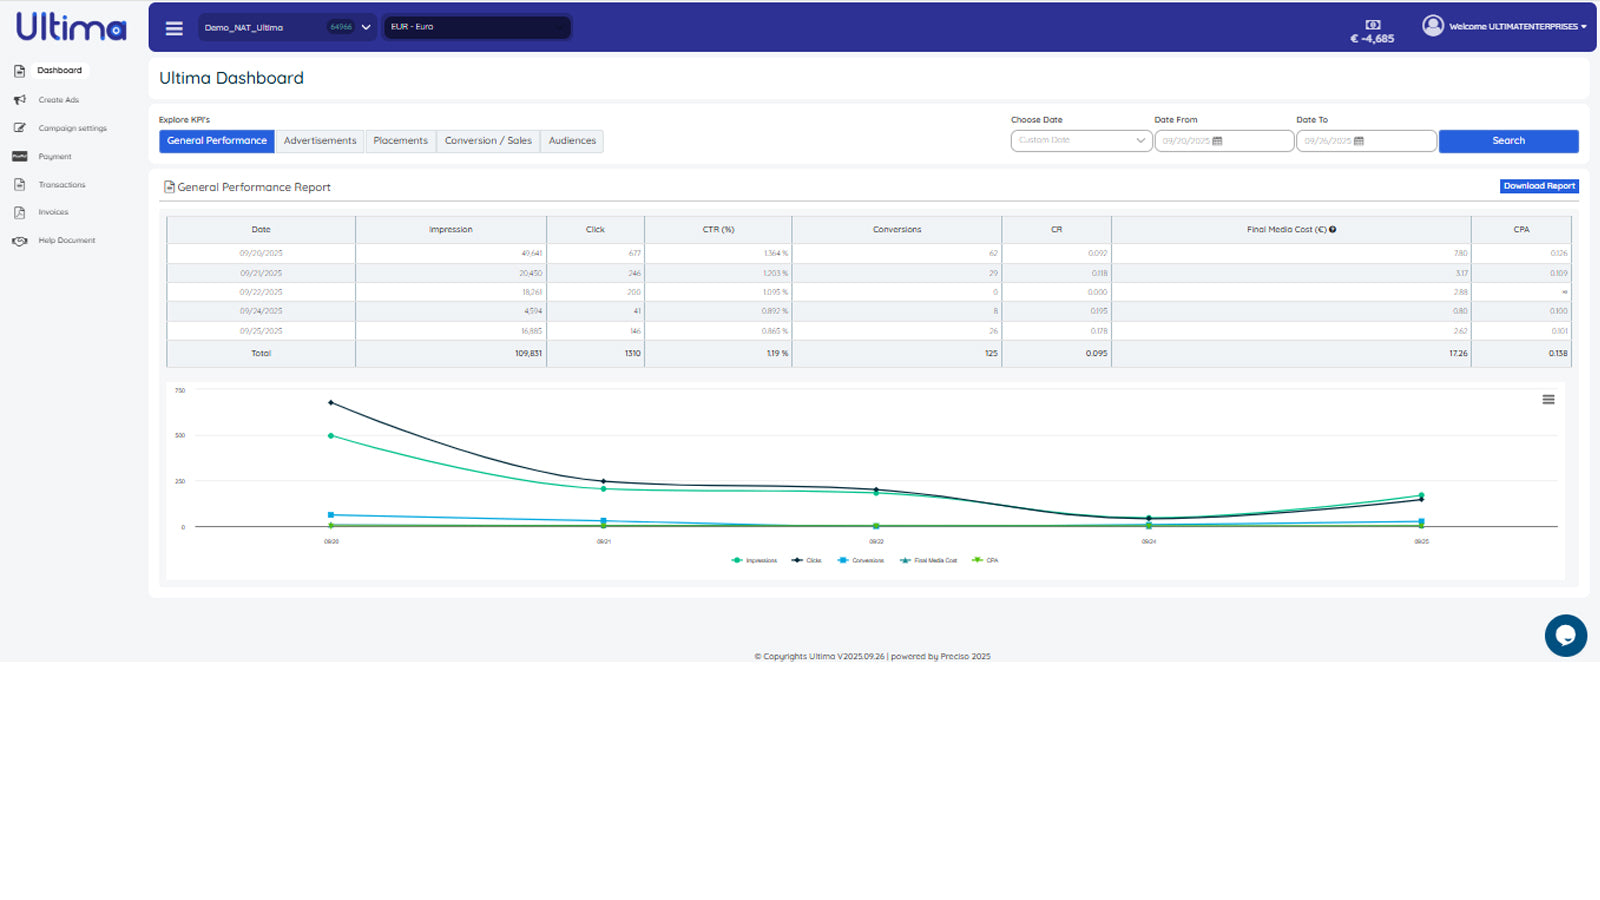Select the Audiences tab
Screen dimensions: 1600x900
[572, 140]
